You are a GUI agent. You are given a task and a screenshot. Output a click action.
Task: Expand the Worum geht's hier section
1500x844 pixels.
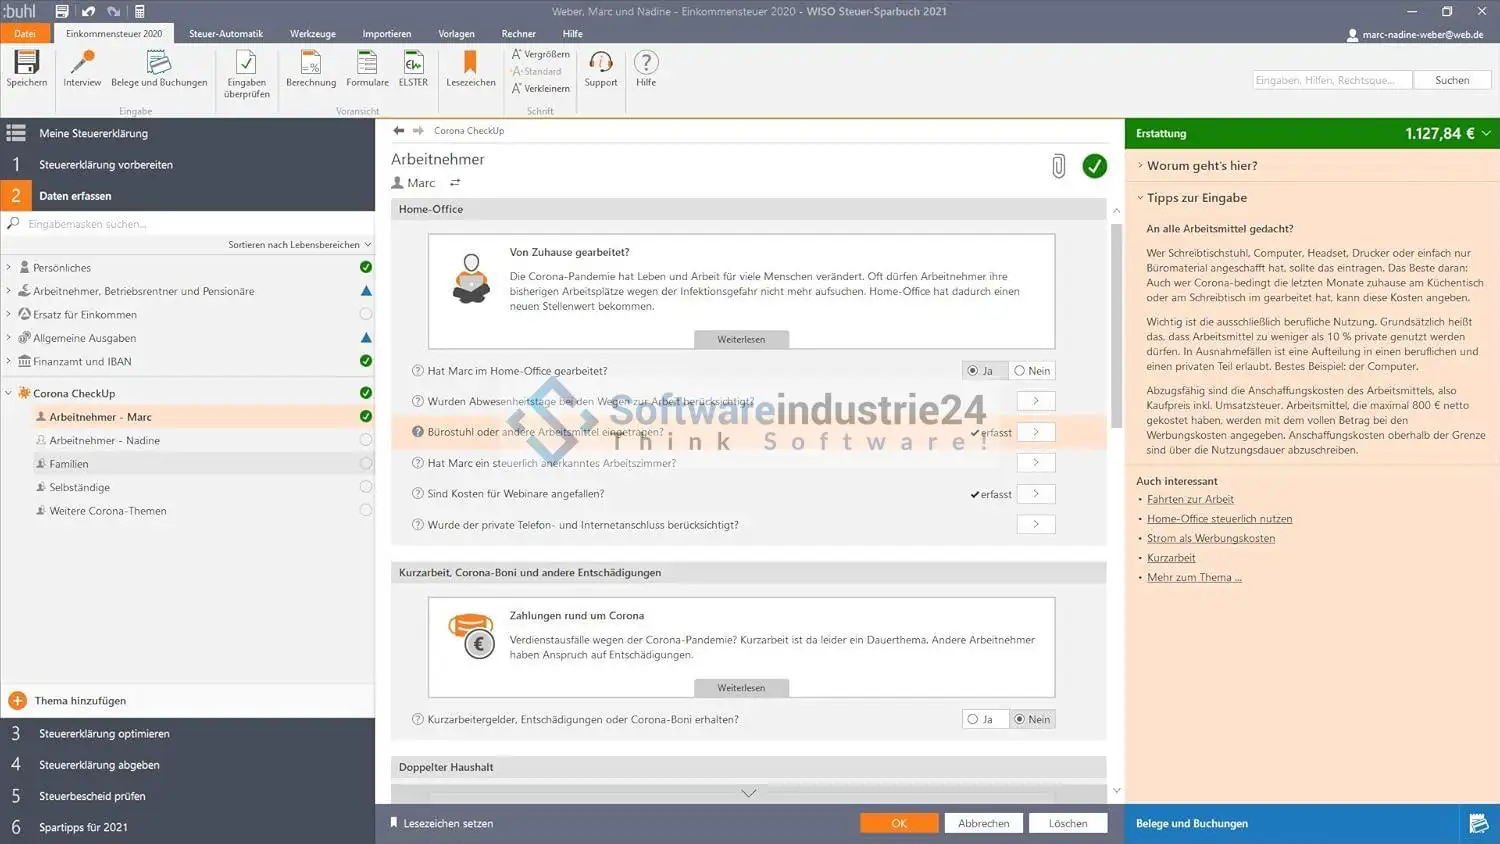pos(1201,166)
